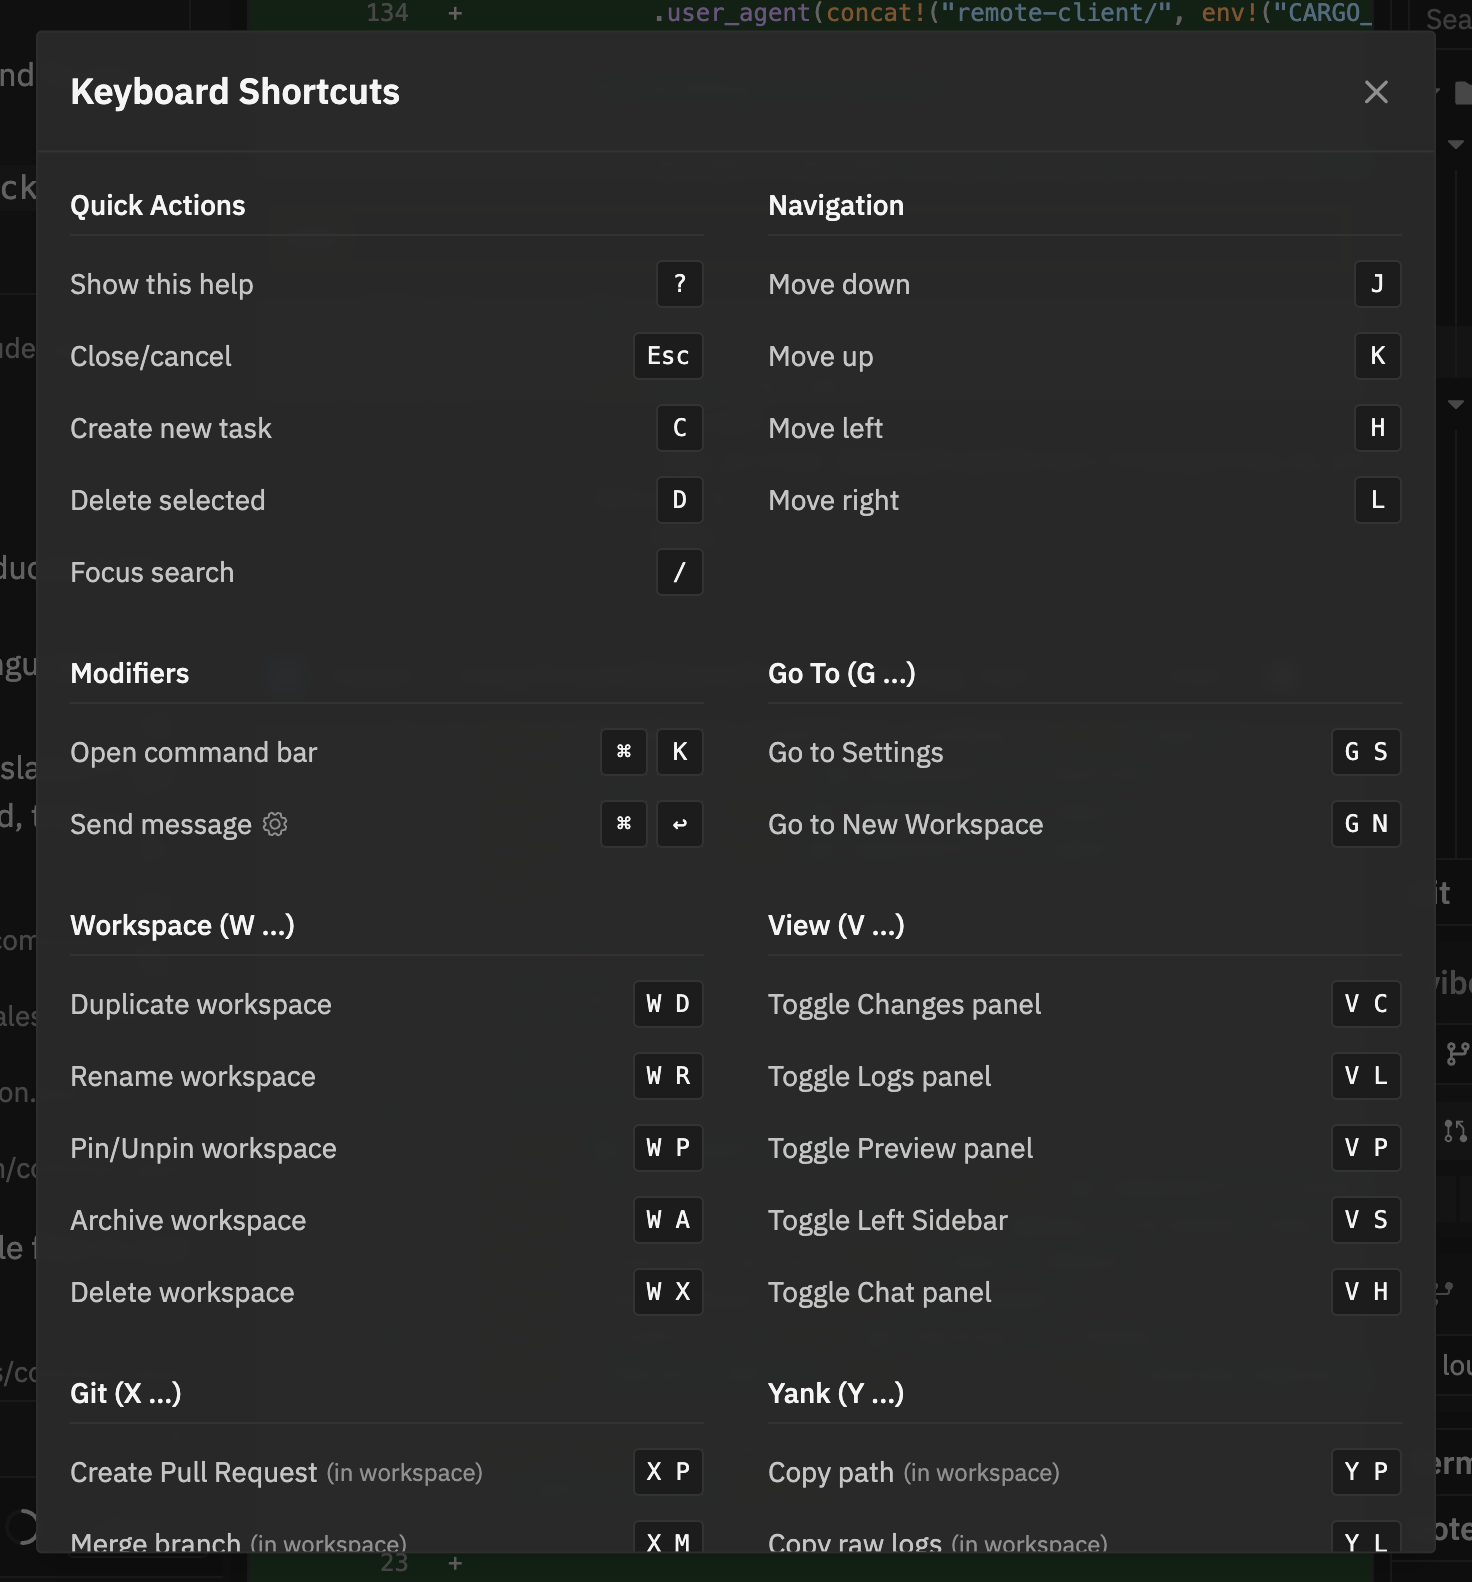Close the Keyboard Shortcuts dialog
This screenshot has width=1472, height=1582.
[x=1376, y=92]
